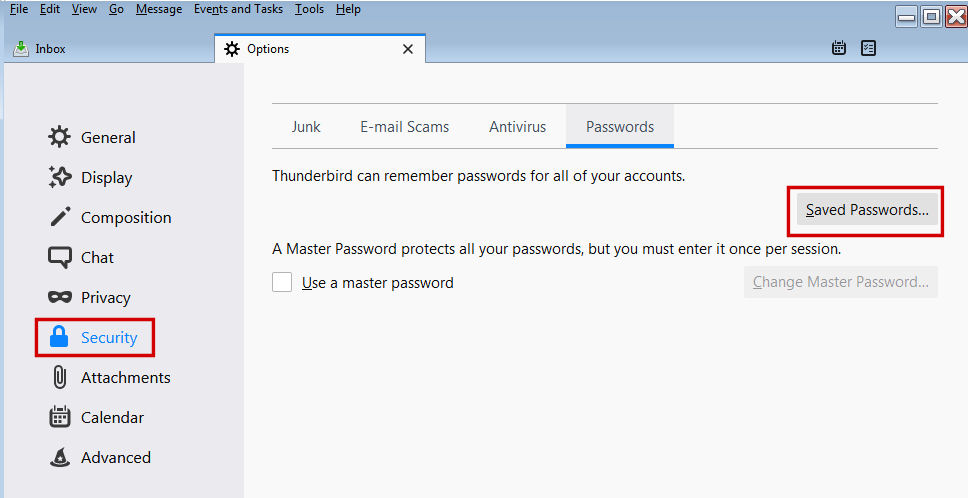
Task: Open the tasks tab toolbar icon
Action: (868, 48)
